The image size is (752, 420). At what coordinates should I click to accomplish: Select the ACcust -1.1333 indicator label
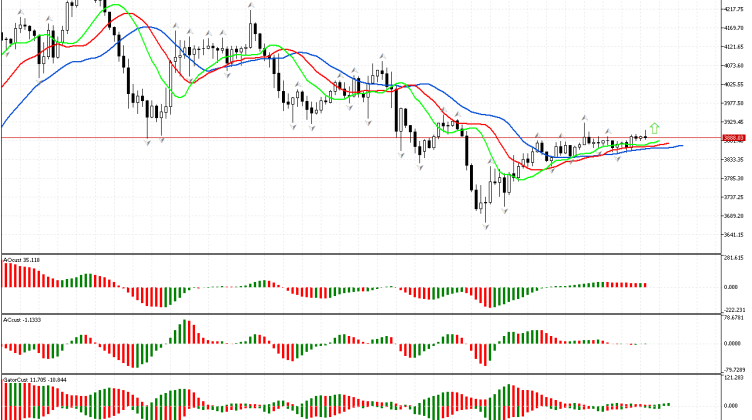click(21, 319)
